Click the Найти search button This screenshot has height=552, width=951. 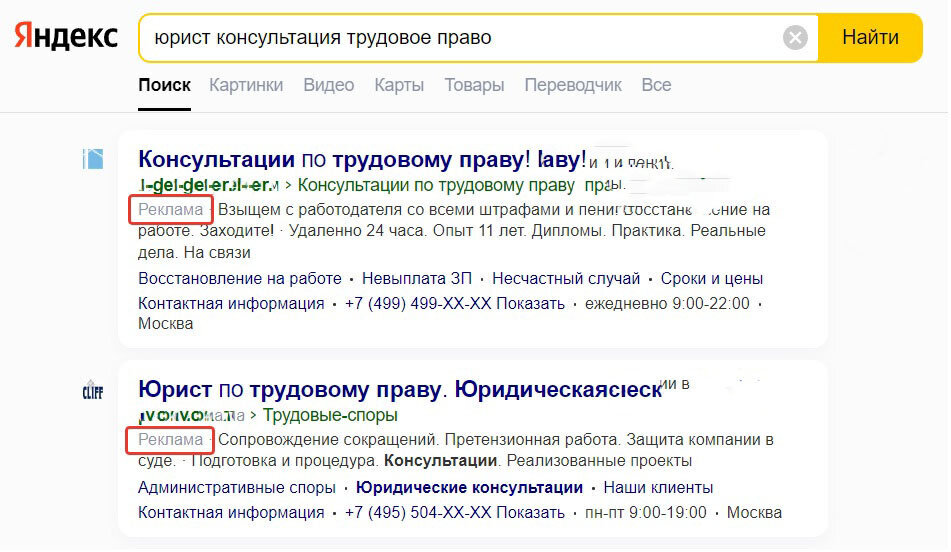870,38
